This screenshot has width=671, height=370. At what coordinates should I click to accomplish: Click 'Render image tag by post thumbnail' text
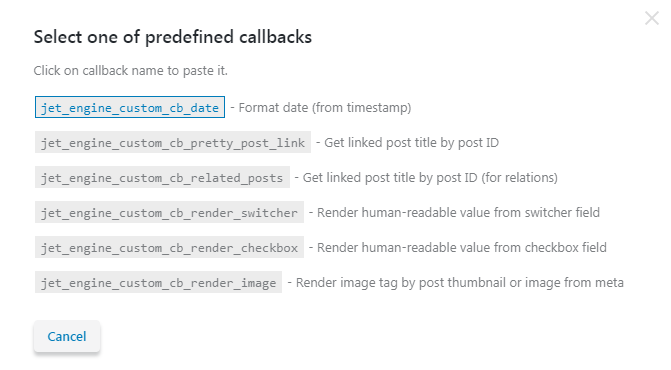pyautogui.click(x=401, y=283)
